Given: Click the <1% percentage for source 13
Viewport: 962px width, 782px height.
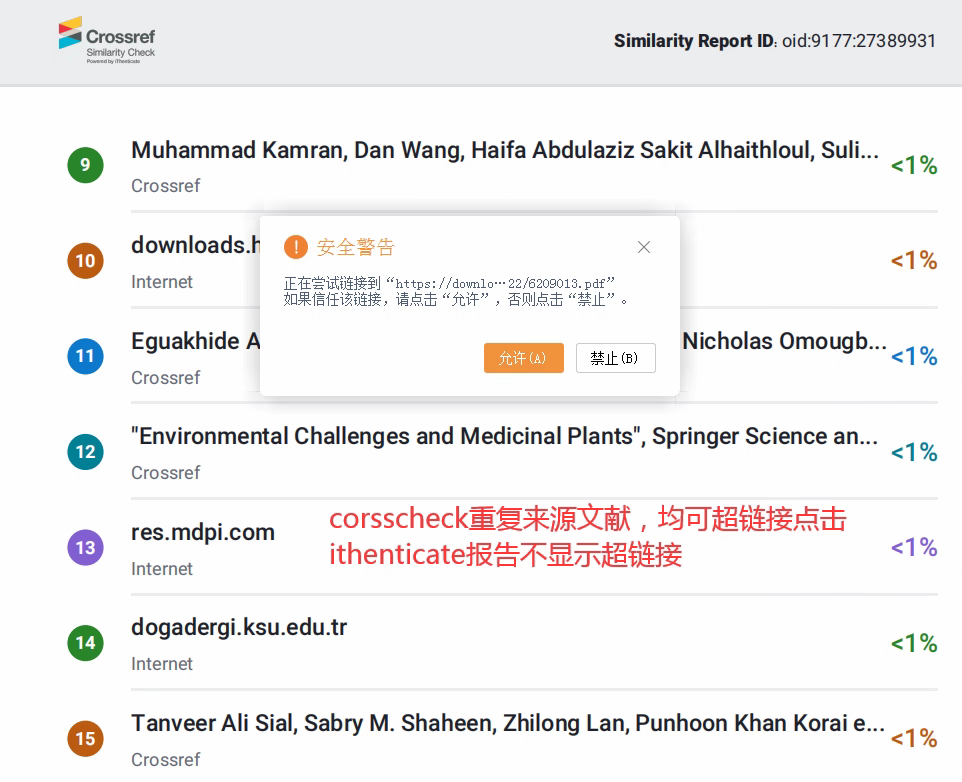Looking at the screenshot, I should (x=913, y=547).
